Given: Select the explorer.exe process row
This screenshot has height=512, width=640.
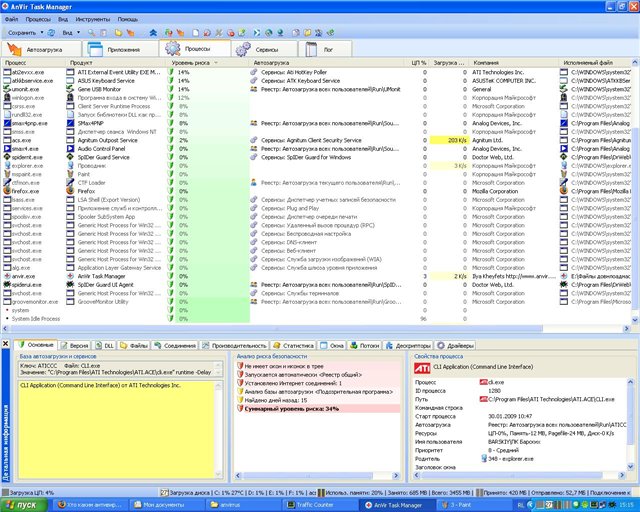Looking at the screenshot, I should coord(316,165).
